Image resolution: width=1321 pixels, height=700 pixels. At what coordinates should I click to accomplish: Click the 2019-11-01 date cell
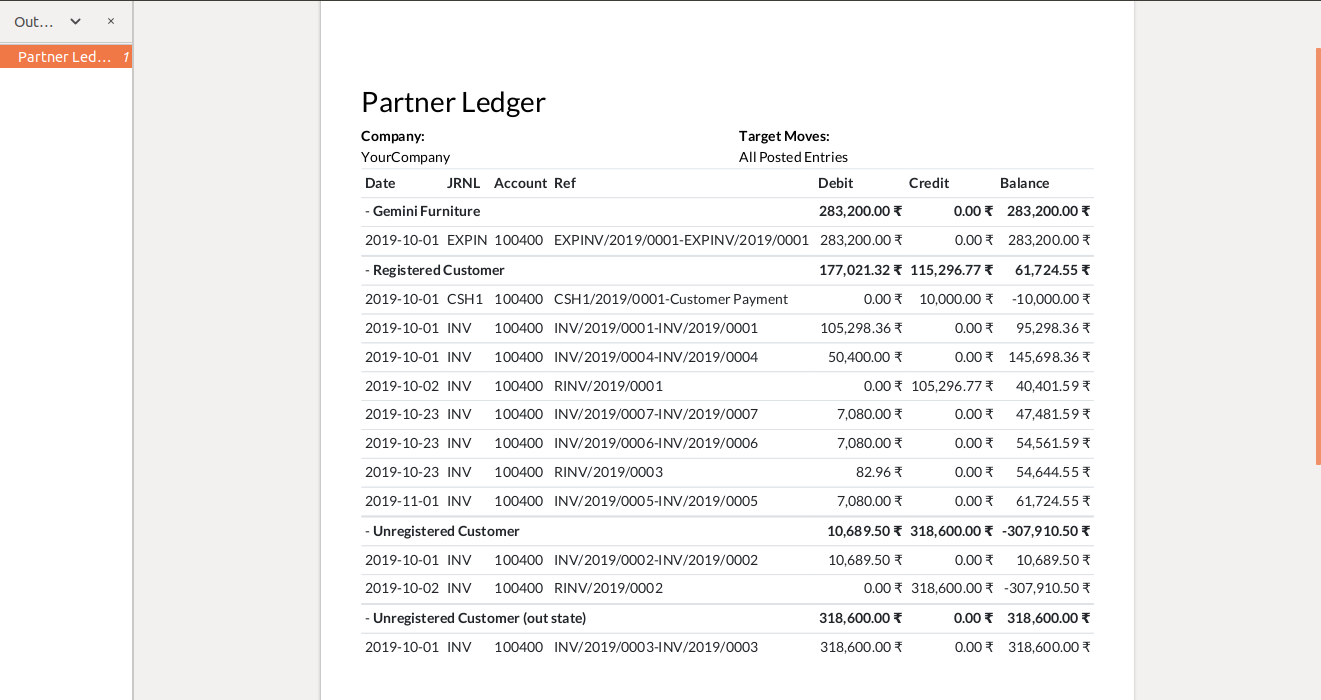point(401,501)
